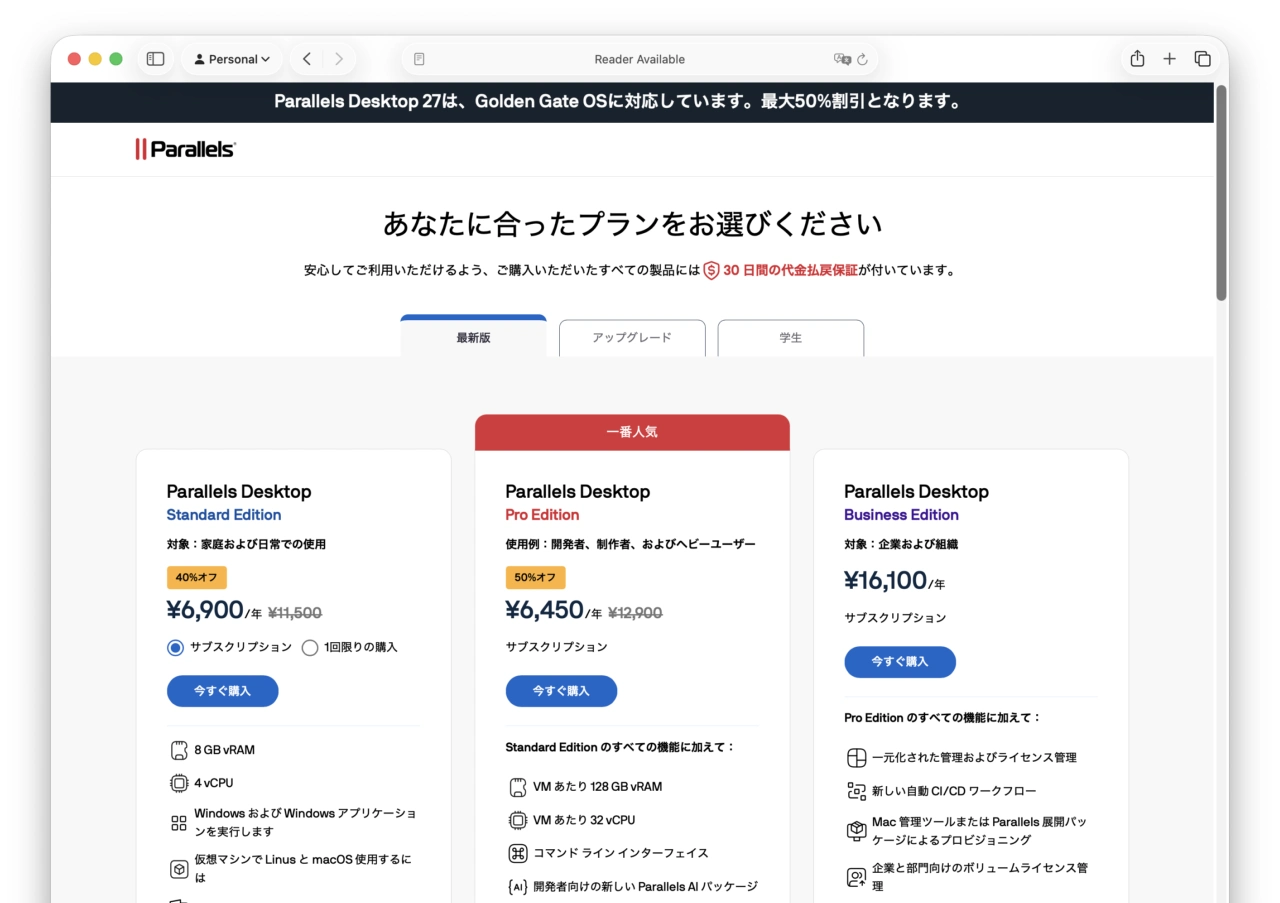Switch to the アップグレード tab
The width and height of the screenshot is (1280, 903).
(632, 338)
